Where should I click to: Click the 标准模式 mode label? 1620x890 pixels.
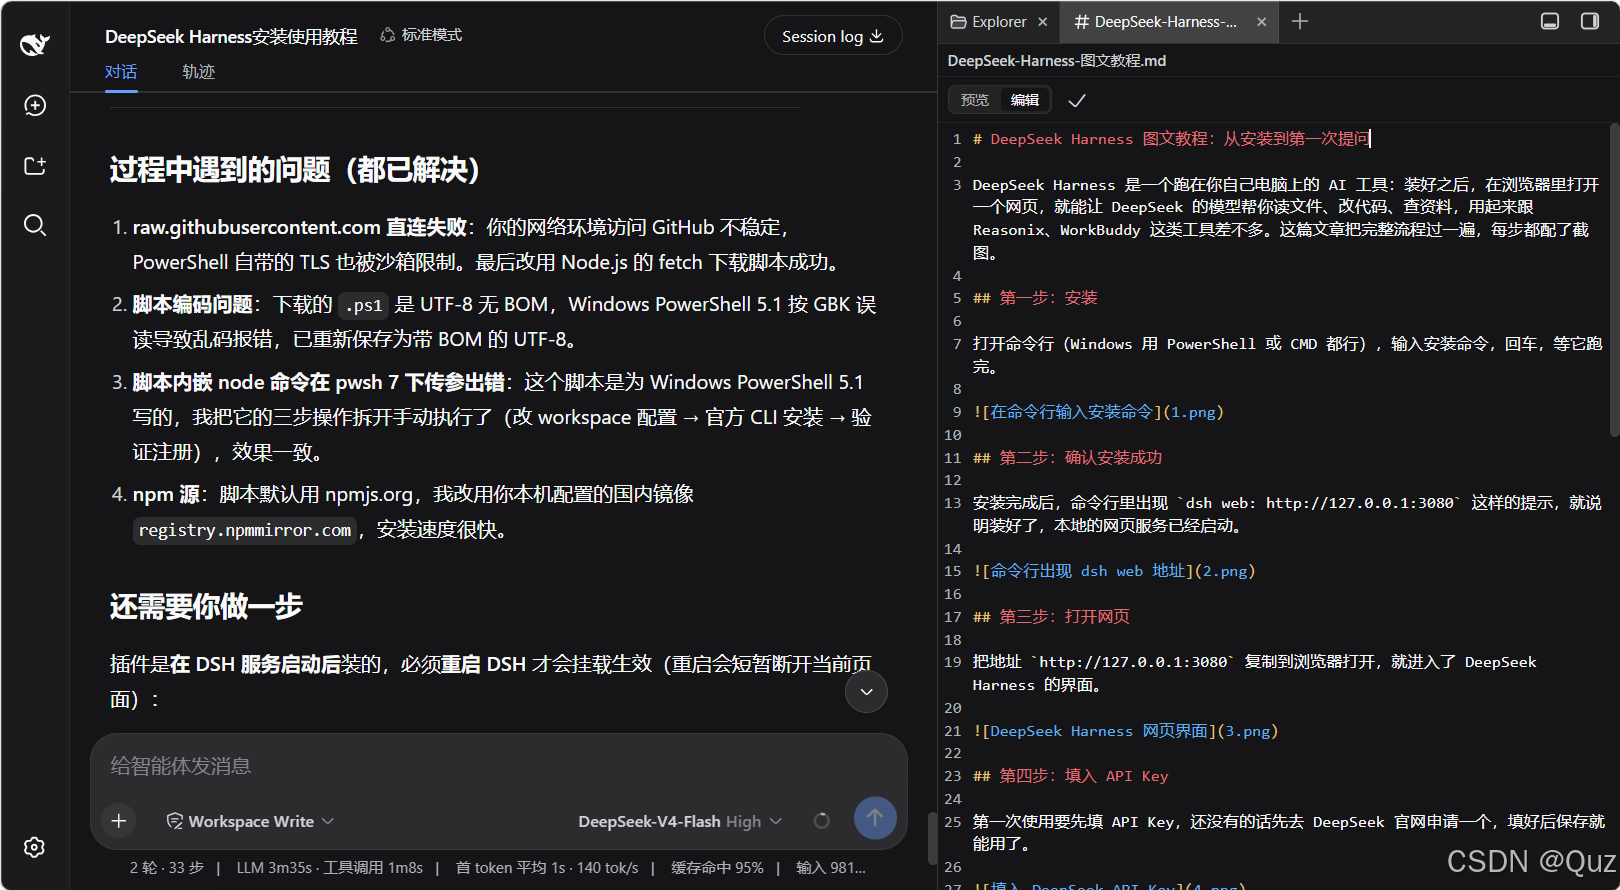pos(421,35)
